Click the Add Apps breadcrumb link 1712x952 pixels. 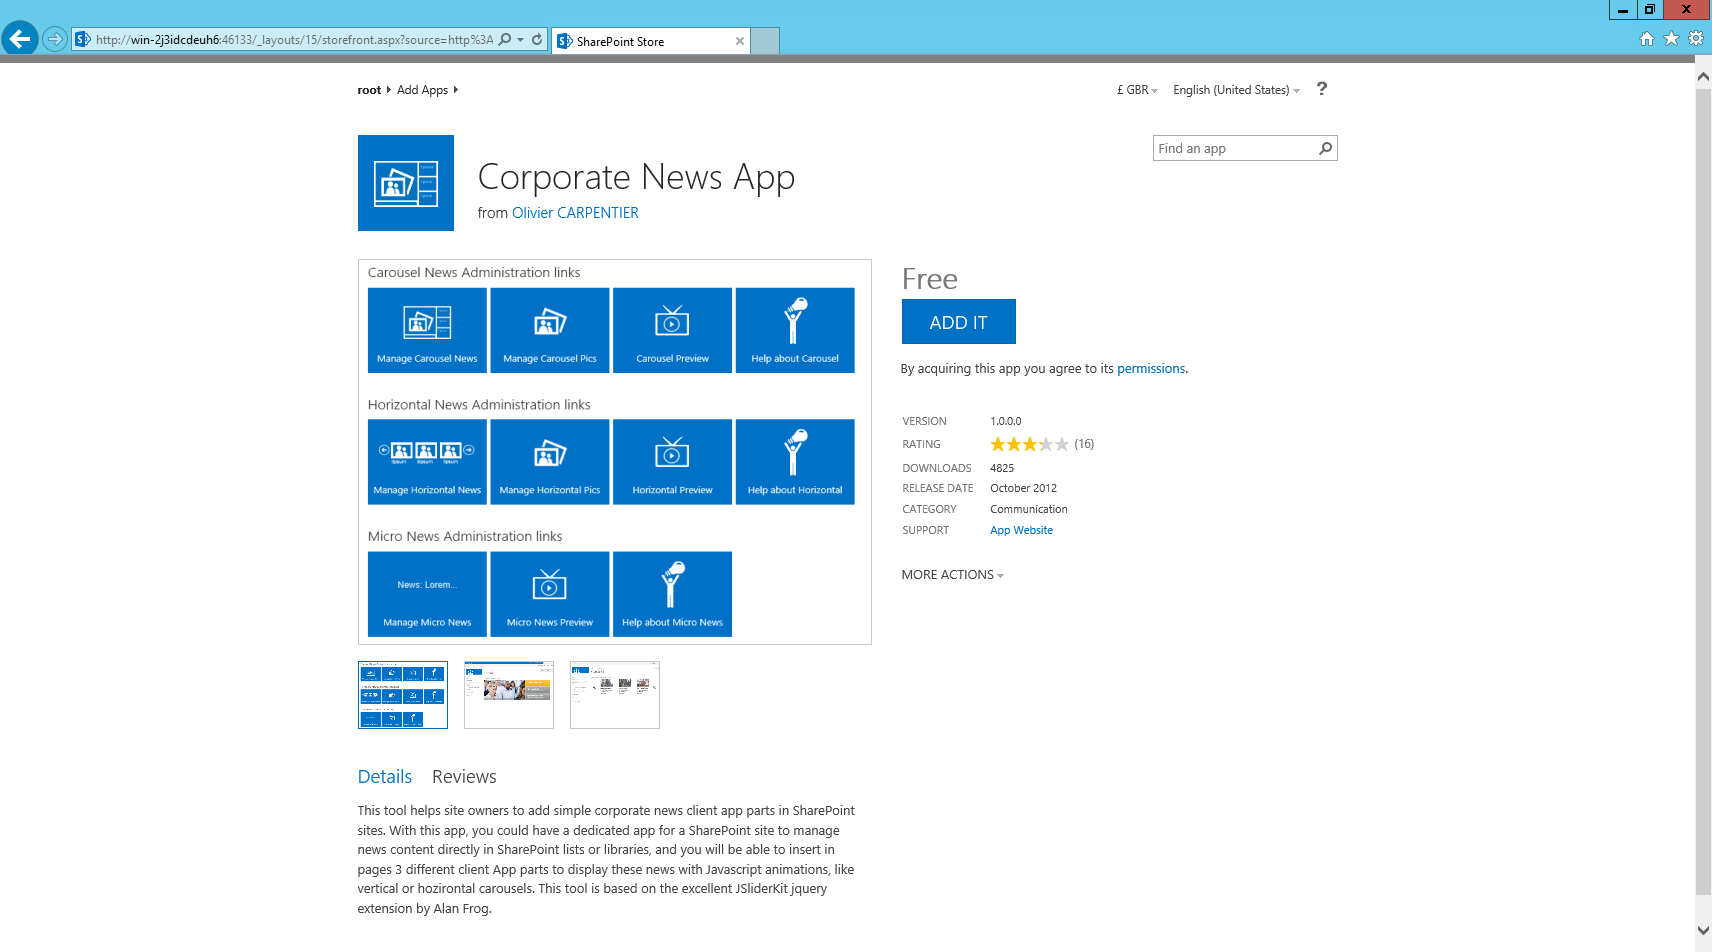pos(422,90)
